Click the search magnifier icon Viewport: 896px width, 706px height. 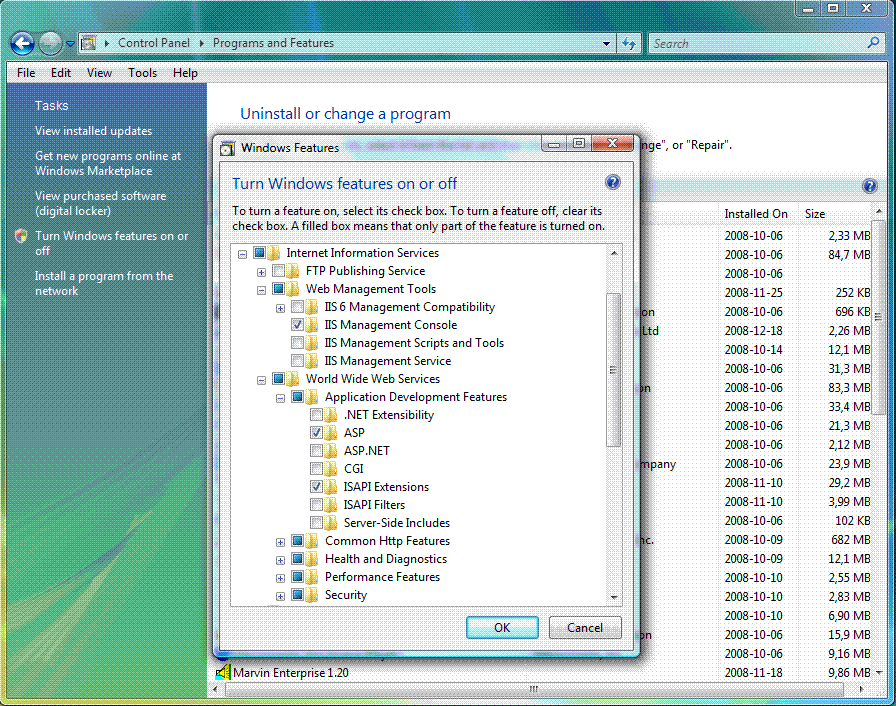(873, 43)
